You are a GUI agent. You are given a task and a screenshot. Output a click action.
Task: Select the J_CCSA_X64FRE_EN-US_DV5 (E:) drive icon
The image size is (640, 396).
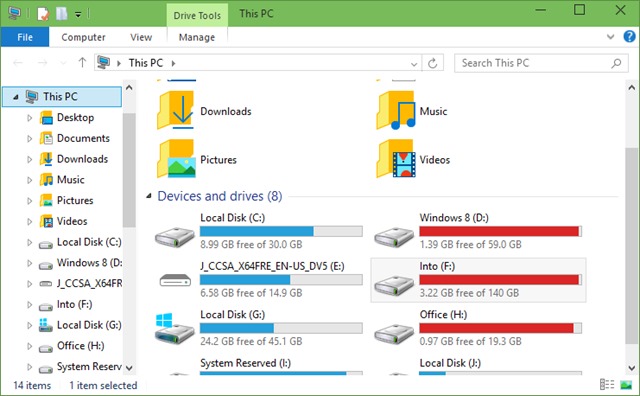(x=175, y=280)
